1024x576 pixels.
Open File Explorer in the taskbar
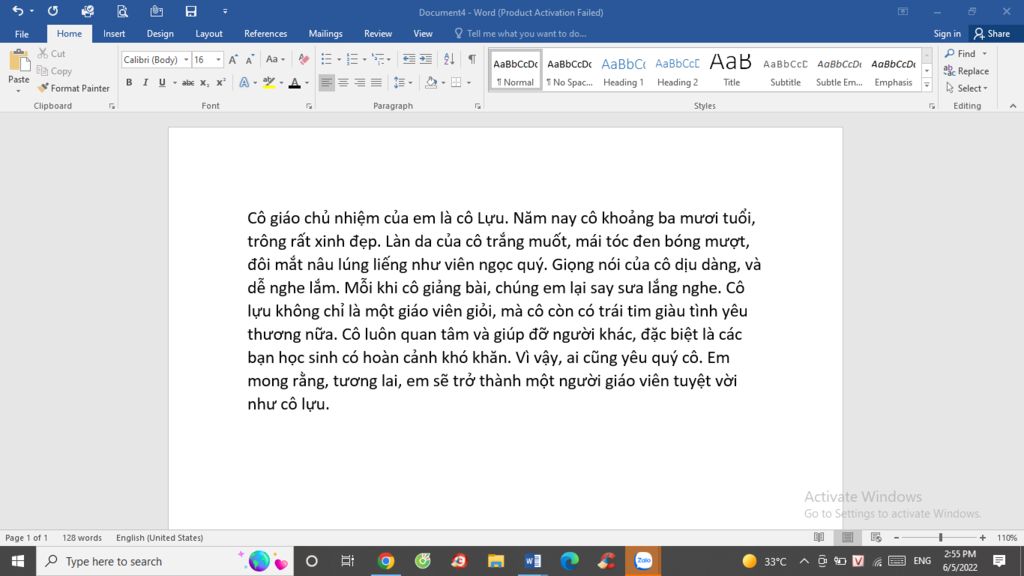coord(496,561)
